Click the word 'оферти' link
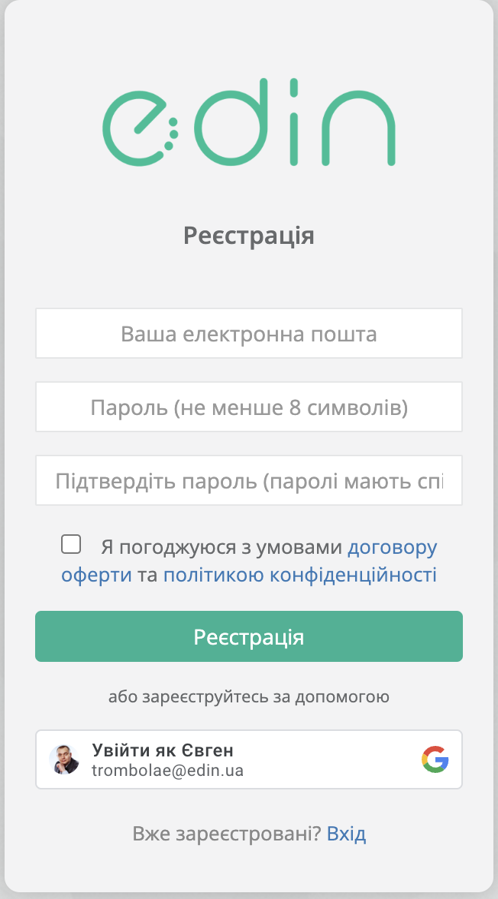 point(96,574)
